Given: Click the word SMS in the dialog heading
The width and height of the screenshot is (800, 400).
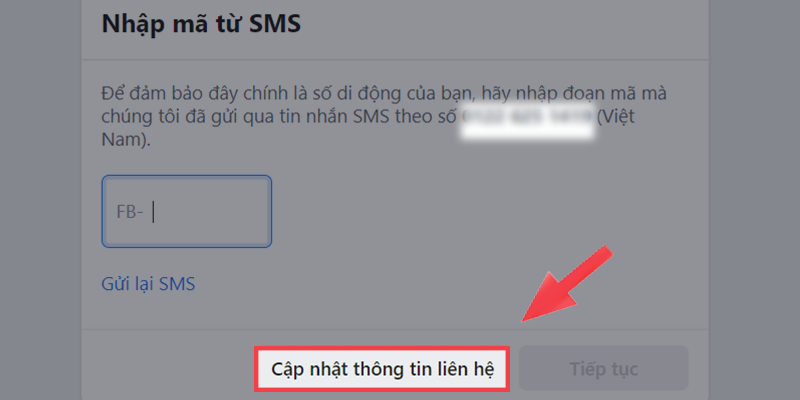Looking at the screenshot, I should [x=275, y=23].
